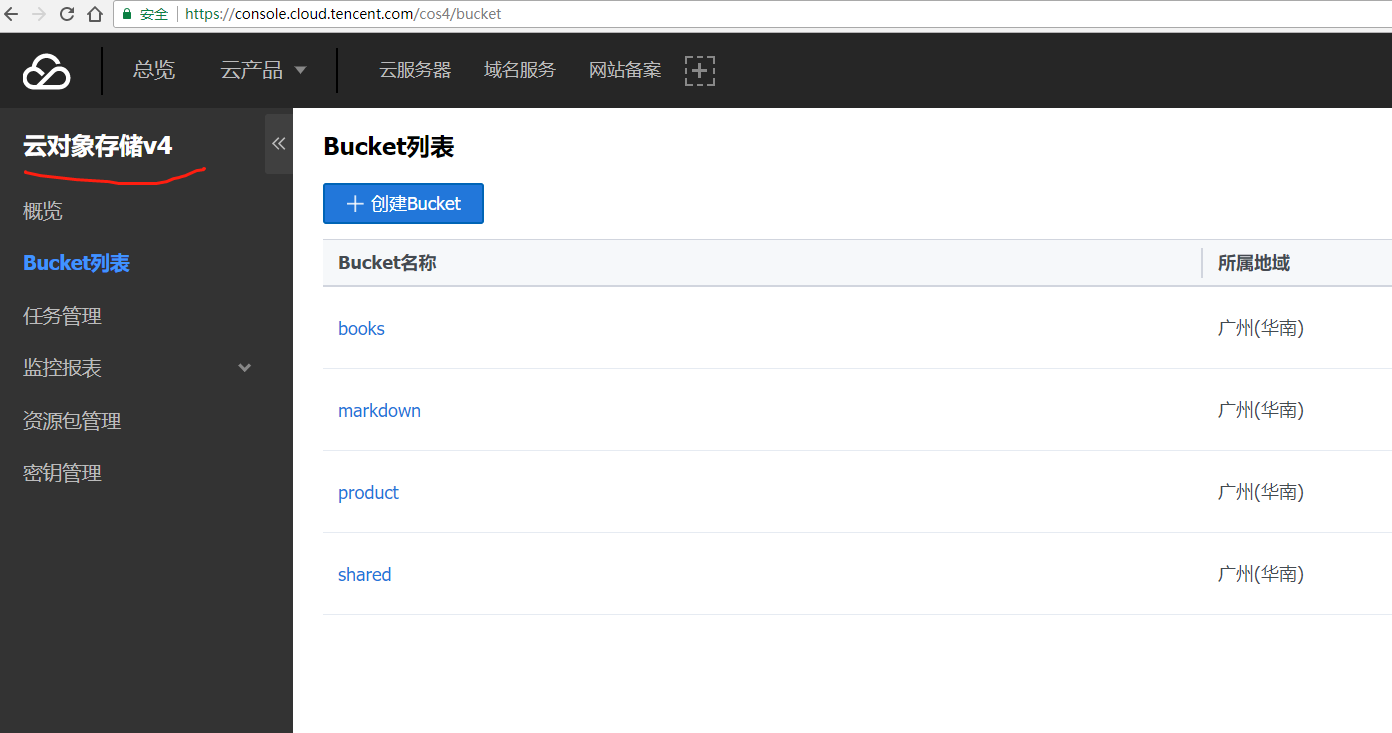Expand the 监控报表 menu item
1392x733 pixels.
point(243,367)
